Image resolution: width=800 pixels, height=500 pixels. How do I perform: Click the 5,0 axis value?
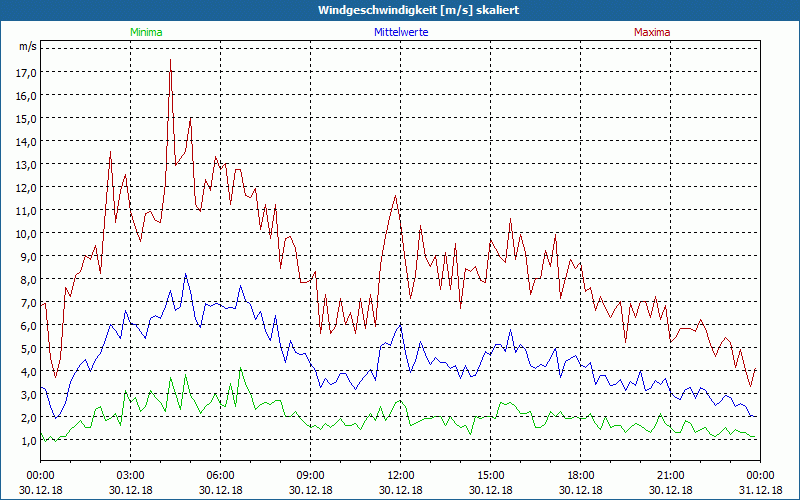(28, 348)
